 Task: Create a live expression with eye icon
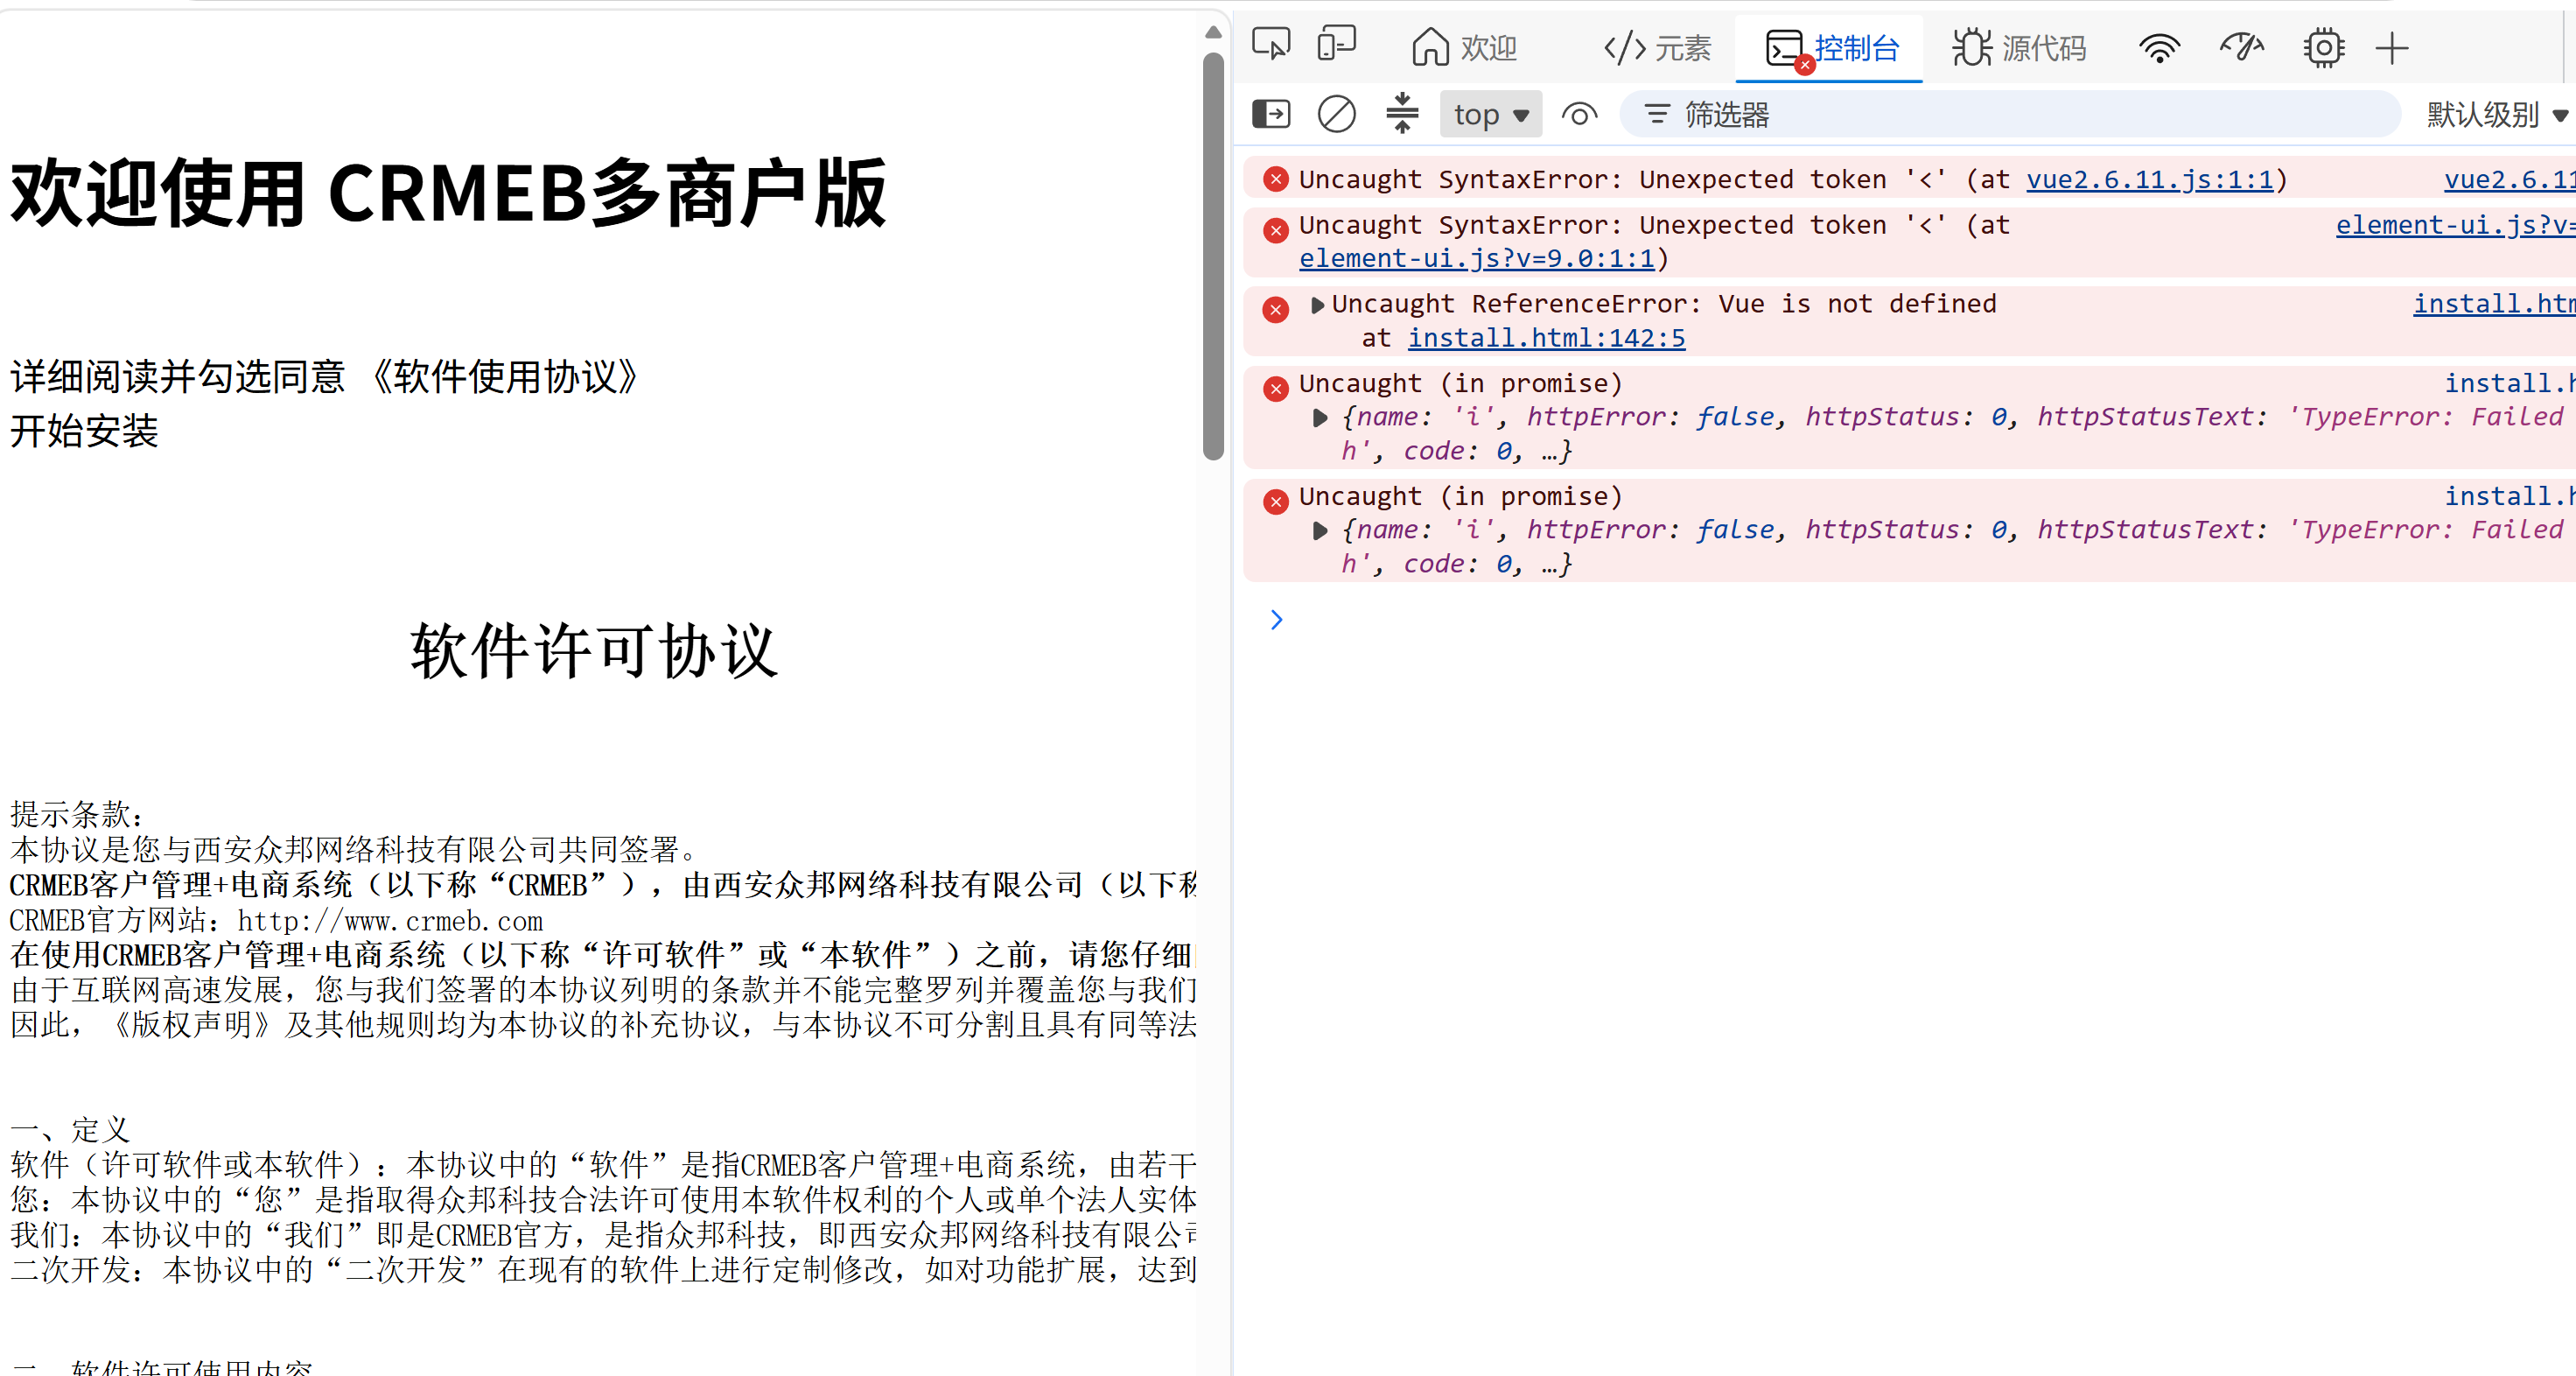pos(1579,114)
